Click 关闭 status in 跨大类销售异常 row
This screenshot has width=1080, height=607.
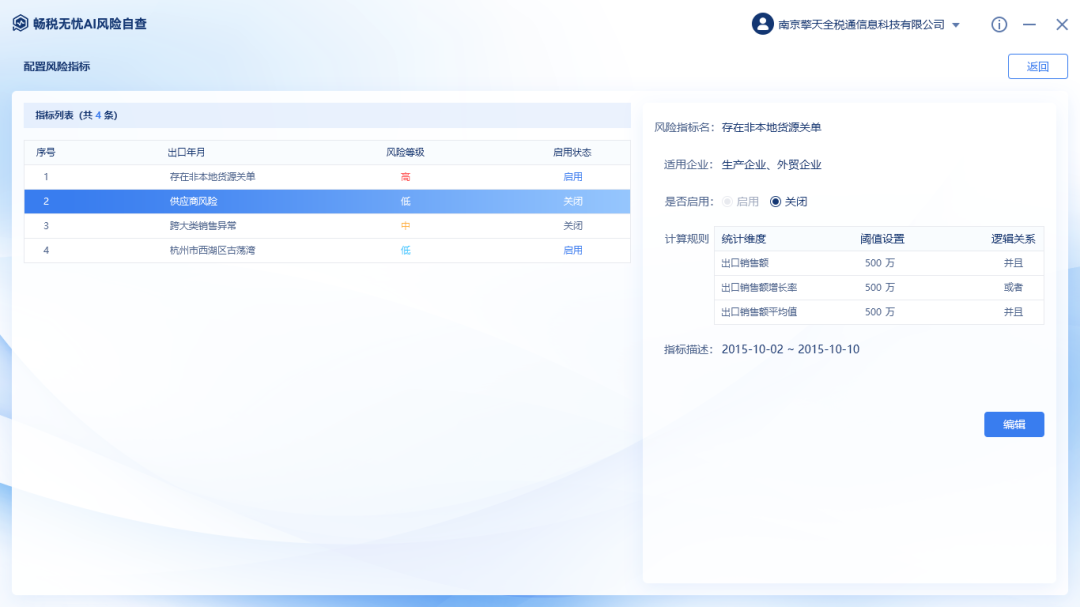click(x=572, y=226)
